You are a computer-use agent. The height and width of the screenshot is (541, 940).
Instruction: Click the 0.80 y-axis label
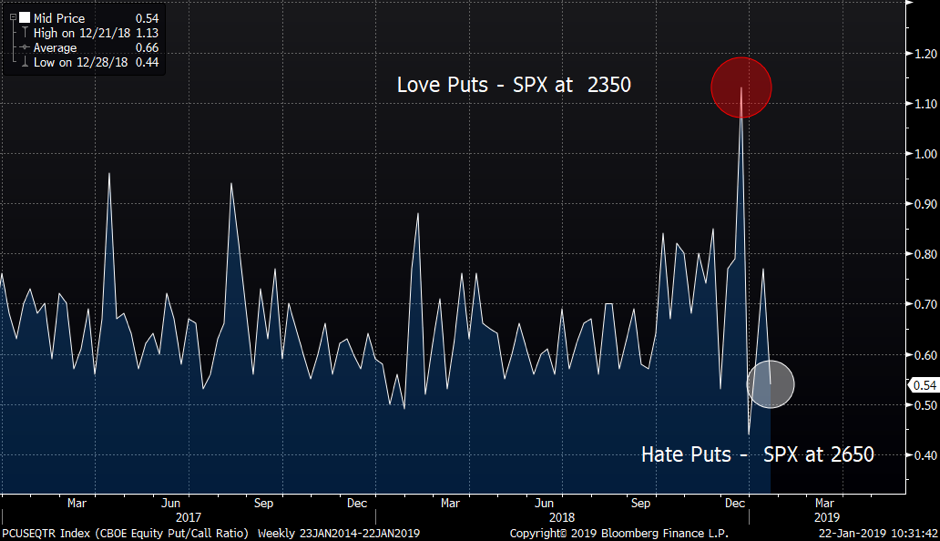coord(926,254)
